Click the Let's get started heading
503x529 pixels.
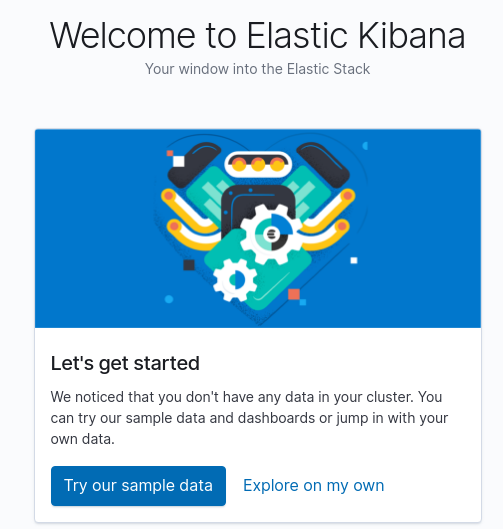tap(125, 363)
